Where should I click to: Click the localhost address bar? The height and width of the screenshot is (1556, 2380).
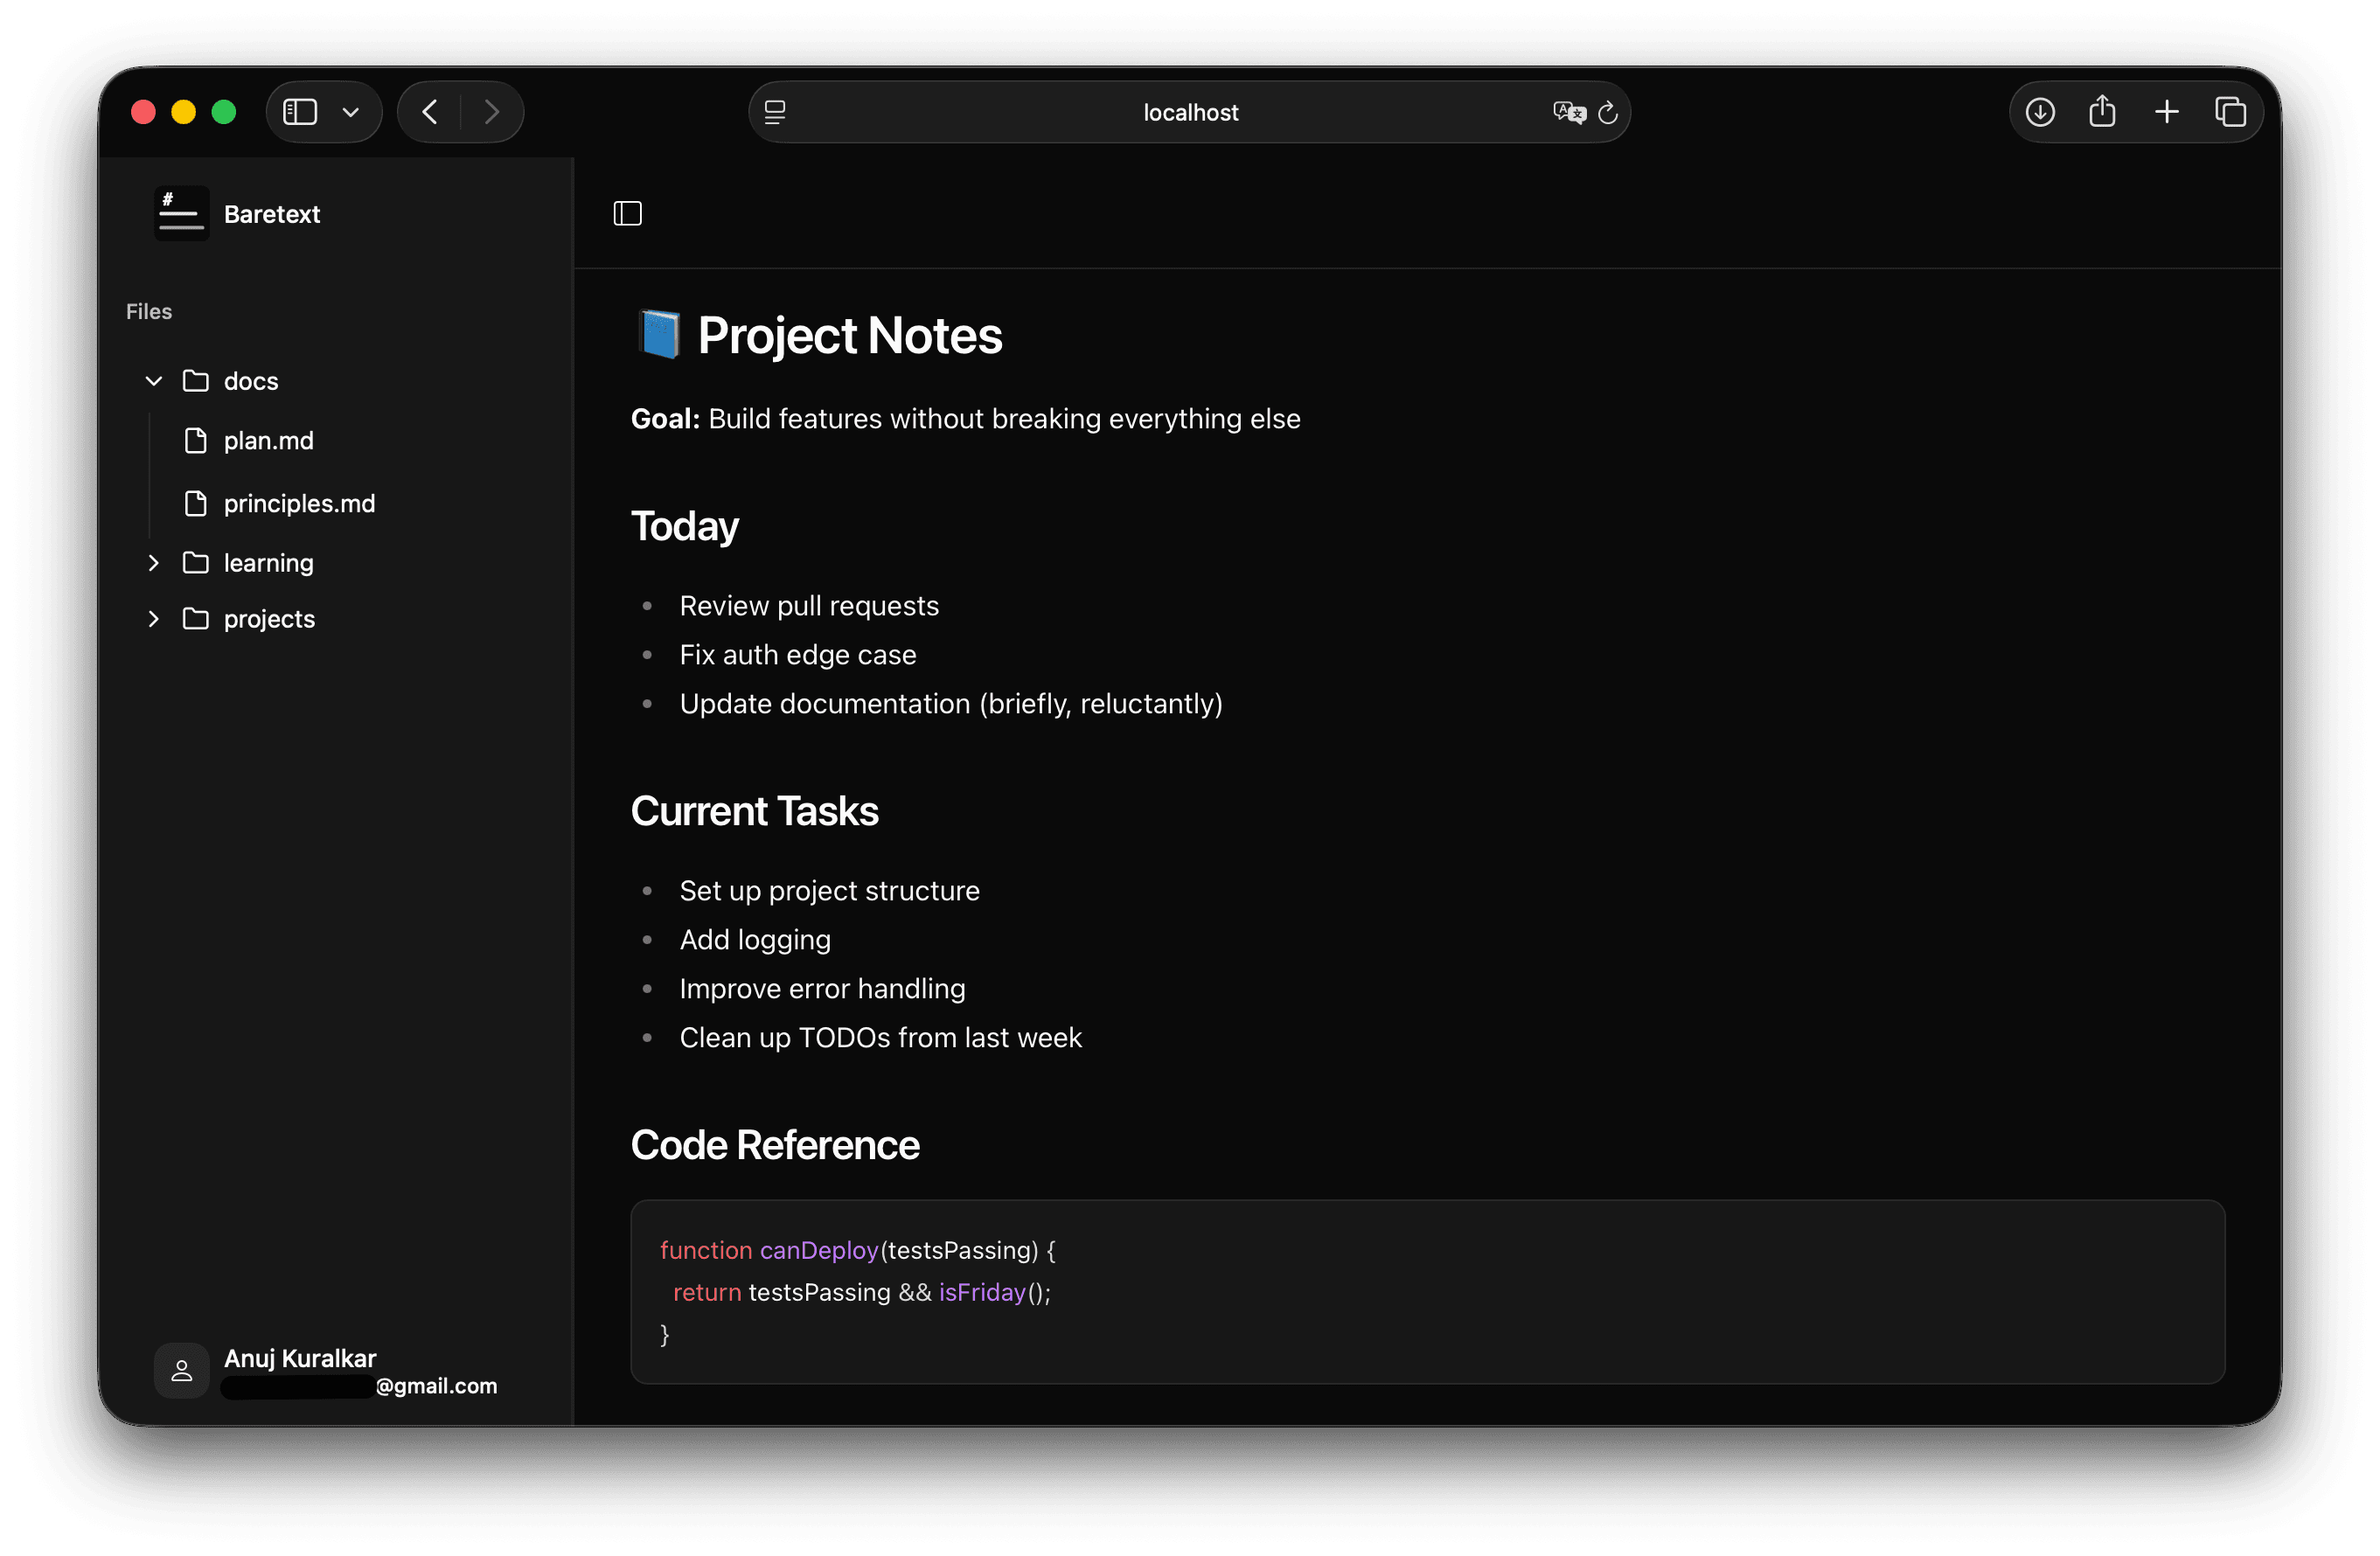[1190, 112]
